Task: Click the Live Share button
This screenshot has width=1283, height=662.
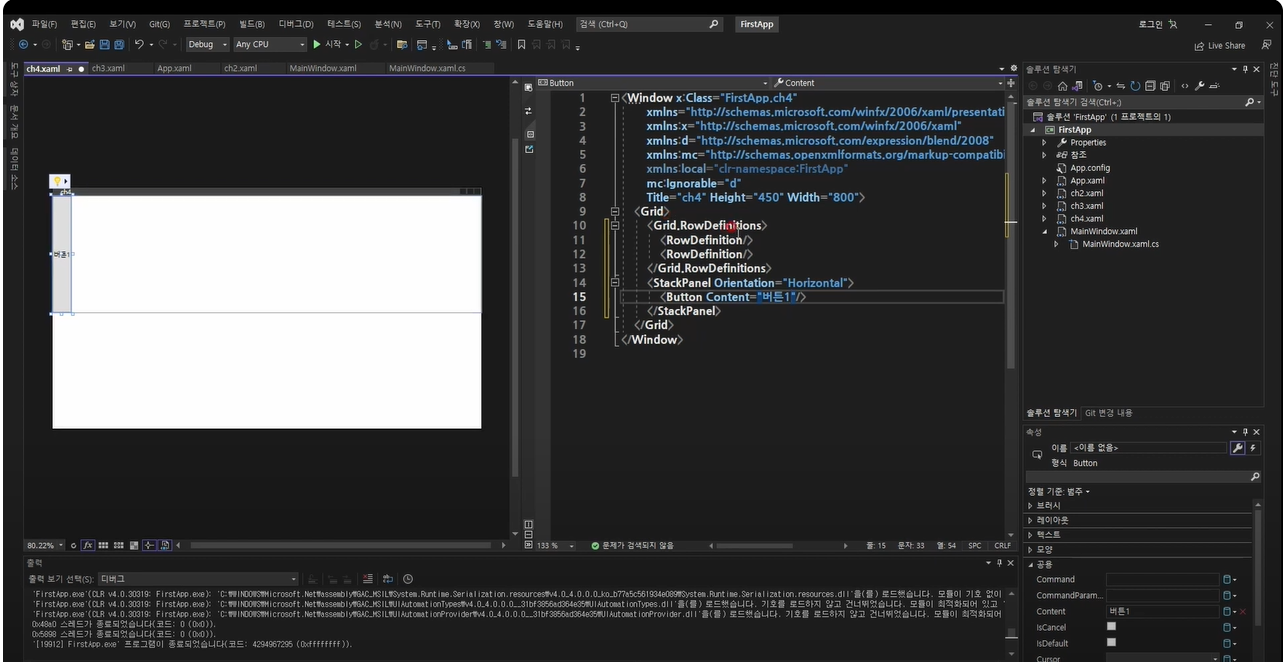Action: (1220, 45)
